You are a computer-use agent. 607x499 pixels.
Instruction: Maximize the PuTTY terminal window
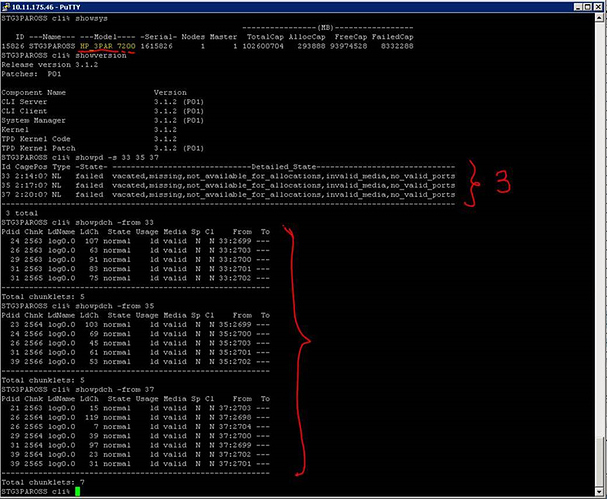[x=587, y=7]
